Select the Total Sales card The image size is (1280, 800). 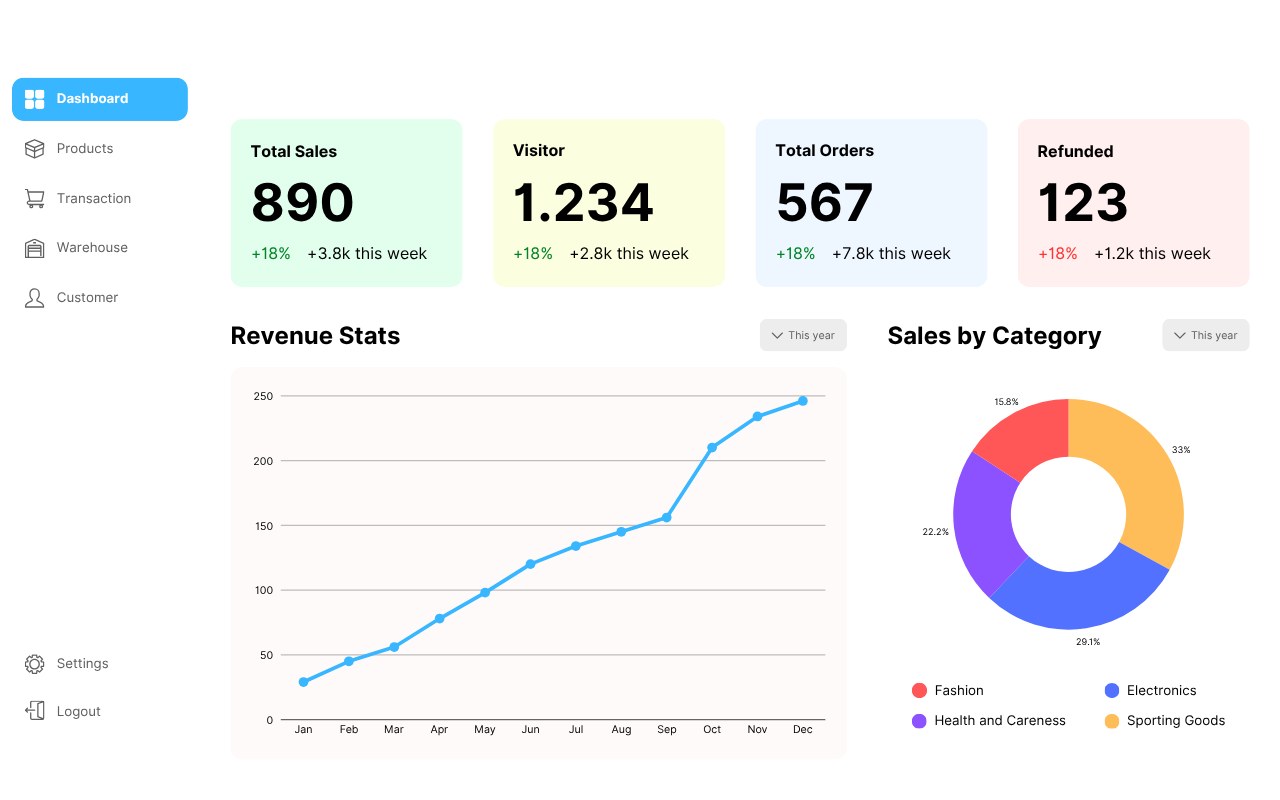pos(346,203)
